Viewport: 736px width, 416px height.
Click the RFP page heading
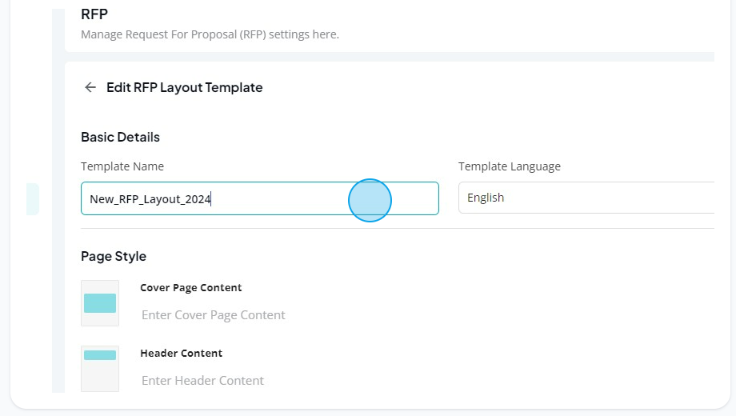94,14
